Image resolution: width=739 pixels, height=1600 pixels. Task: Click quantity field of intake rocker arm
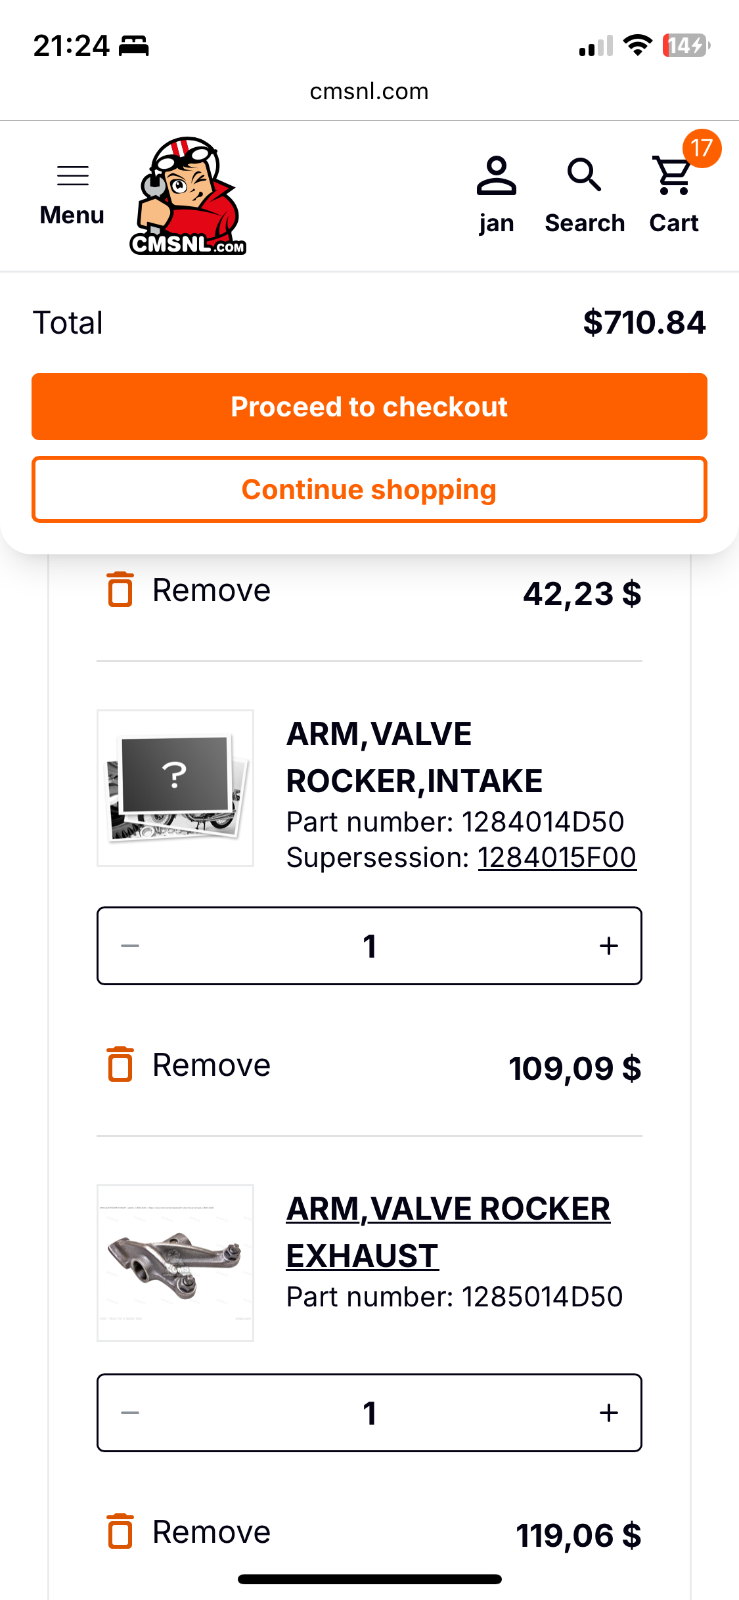369,946
